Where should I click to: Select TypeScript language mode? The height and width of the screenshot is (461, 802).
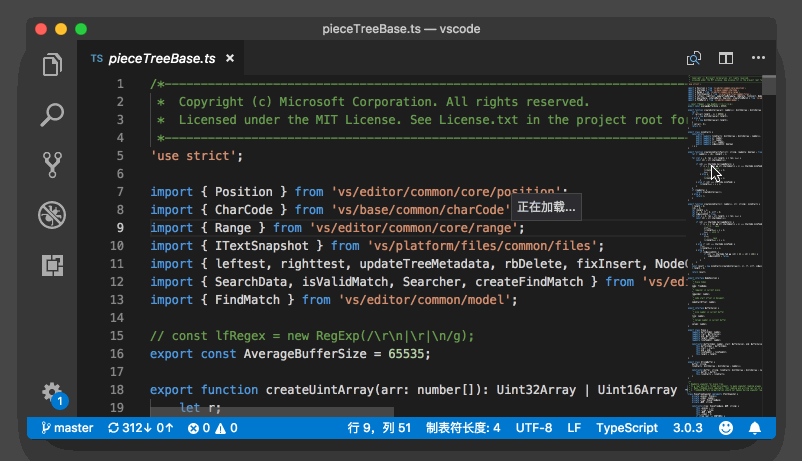click(x=627, y=428)
